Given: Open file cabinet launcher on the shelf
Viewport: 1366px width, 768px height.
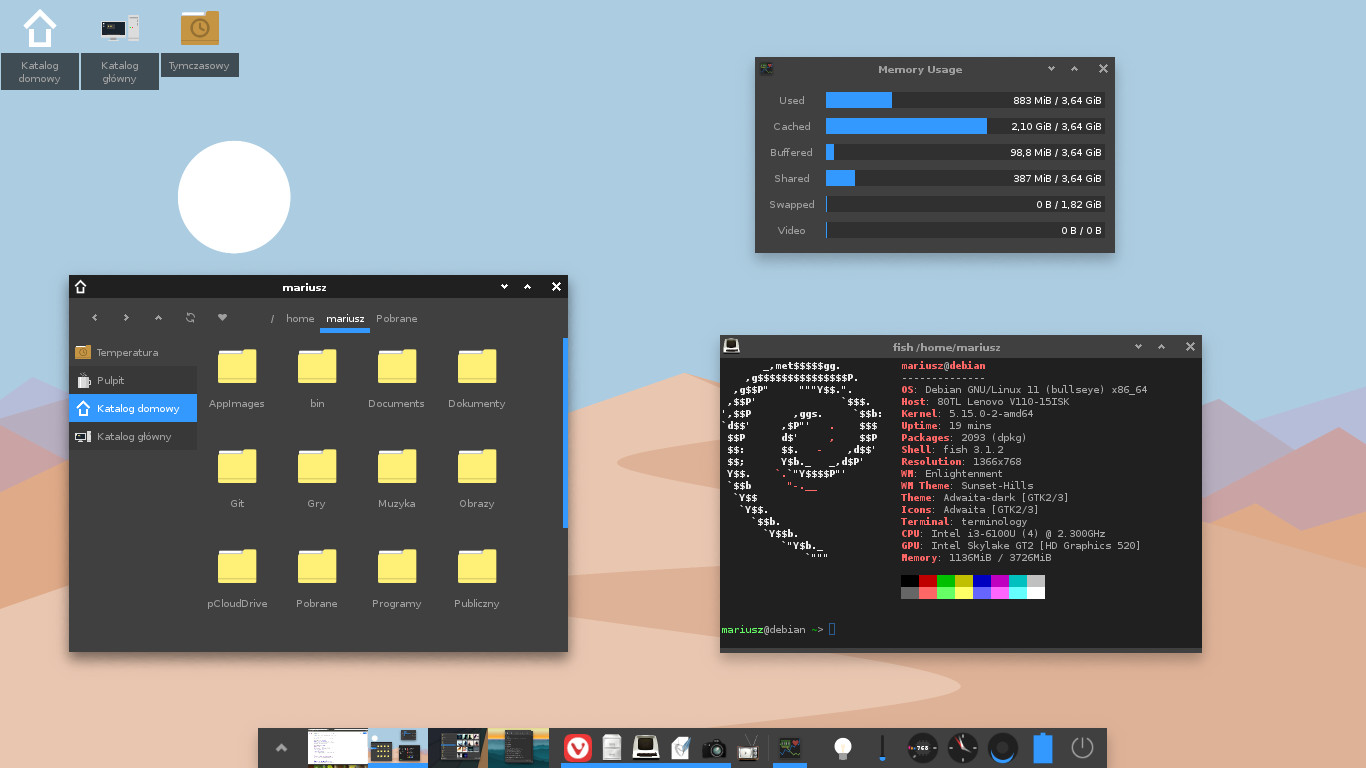Looking at the screenshot, I should tap(612, 748).
